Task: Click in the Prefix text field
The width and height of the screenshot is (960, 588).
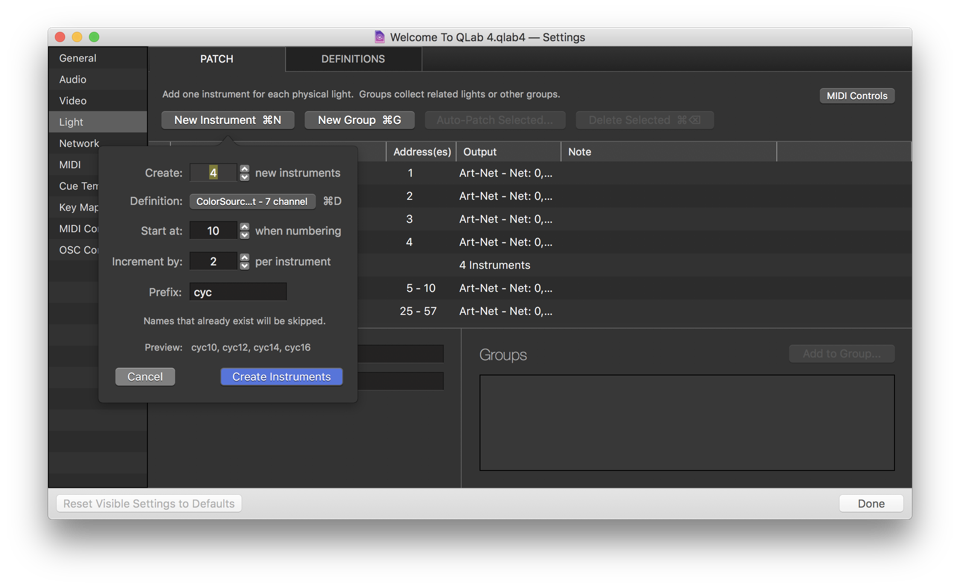Action: 238,292
